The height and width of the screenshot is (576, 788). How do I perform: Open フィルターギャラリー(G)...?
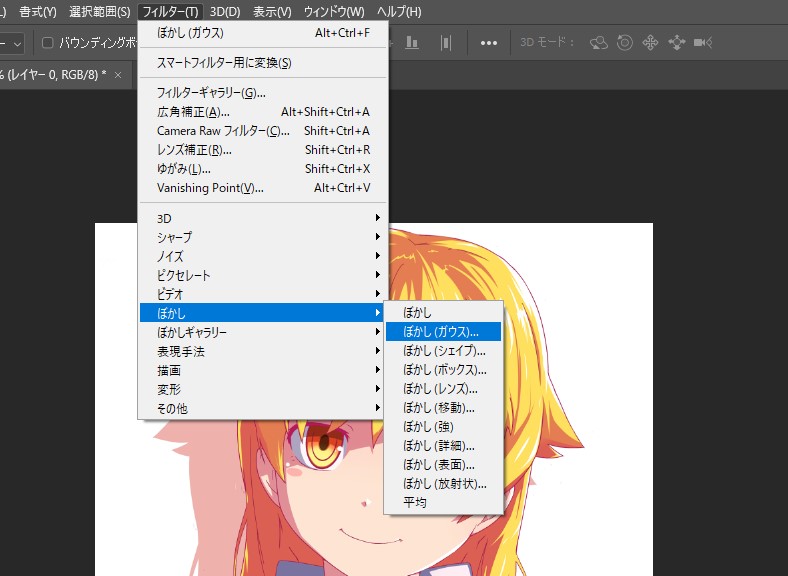[x=263, y=93]
